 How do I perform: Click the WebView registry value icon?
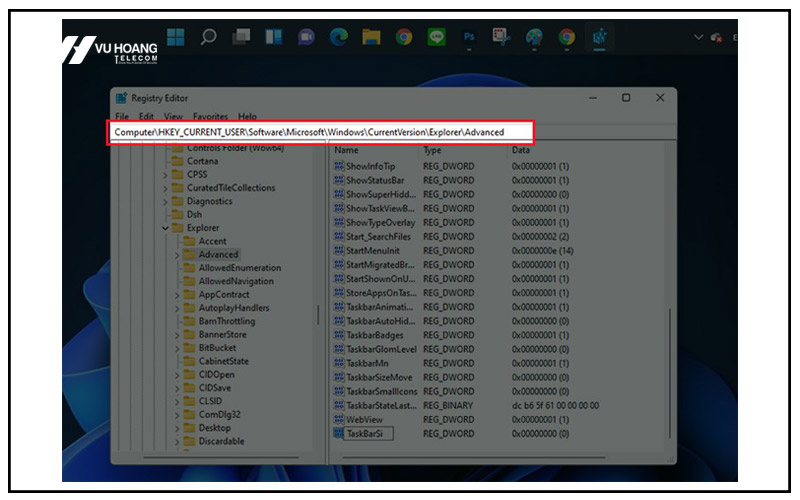[338, 420]
